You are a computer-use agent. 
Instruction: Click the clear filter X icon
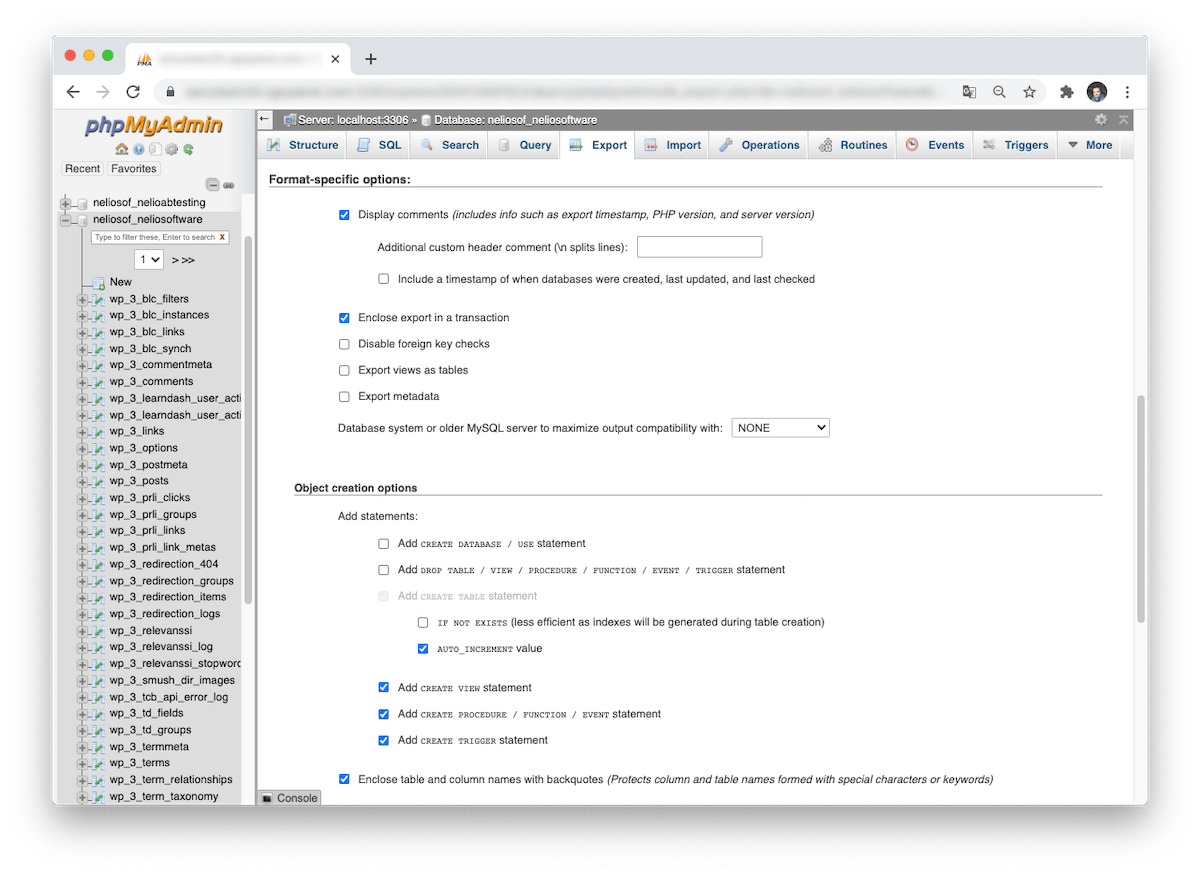point(222,237)
